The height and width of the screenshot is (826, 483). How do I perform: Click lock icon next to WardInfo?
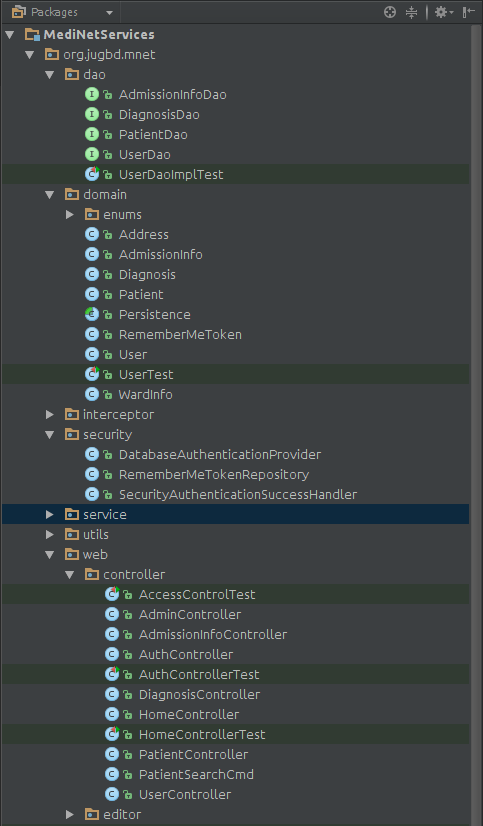[107, 395]
